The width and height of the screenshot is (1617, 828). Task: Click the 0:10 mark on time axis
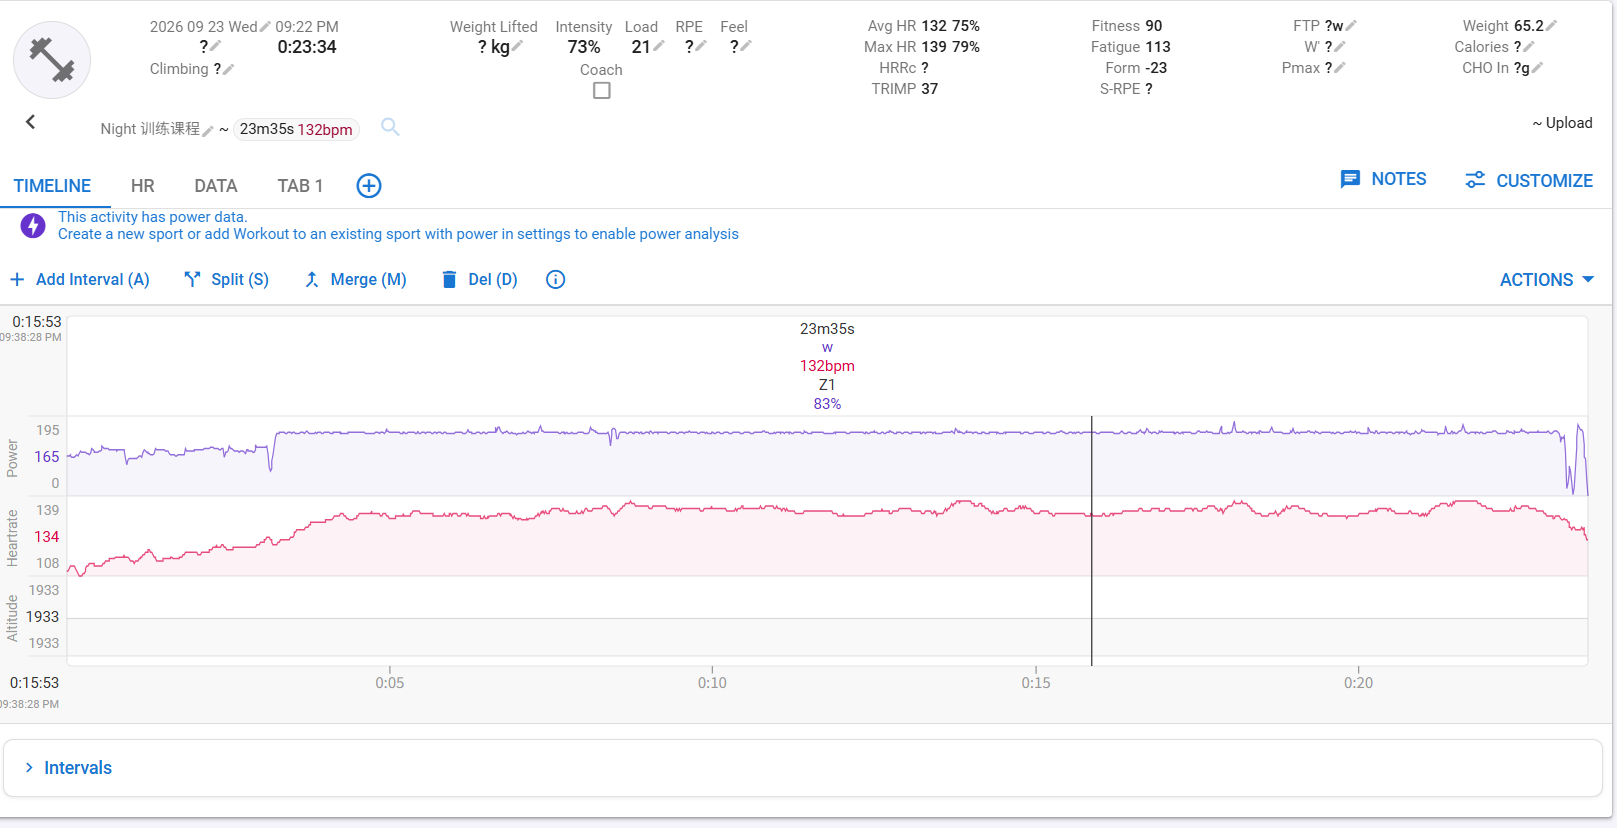coord(712,683)
